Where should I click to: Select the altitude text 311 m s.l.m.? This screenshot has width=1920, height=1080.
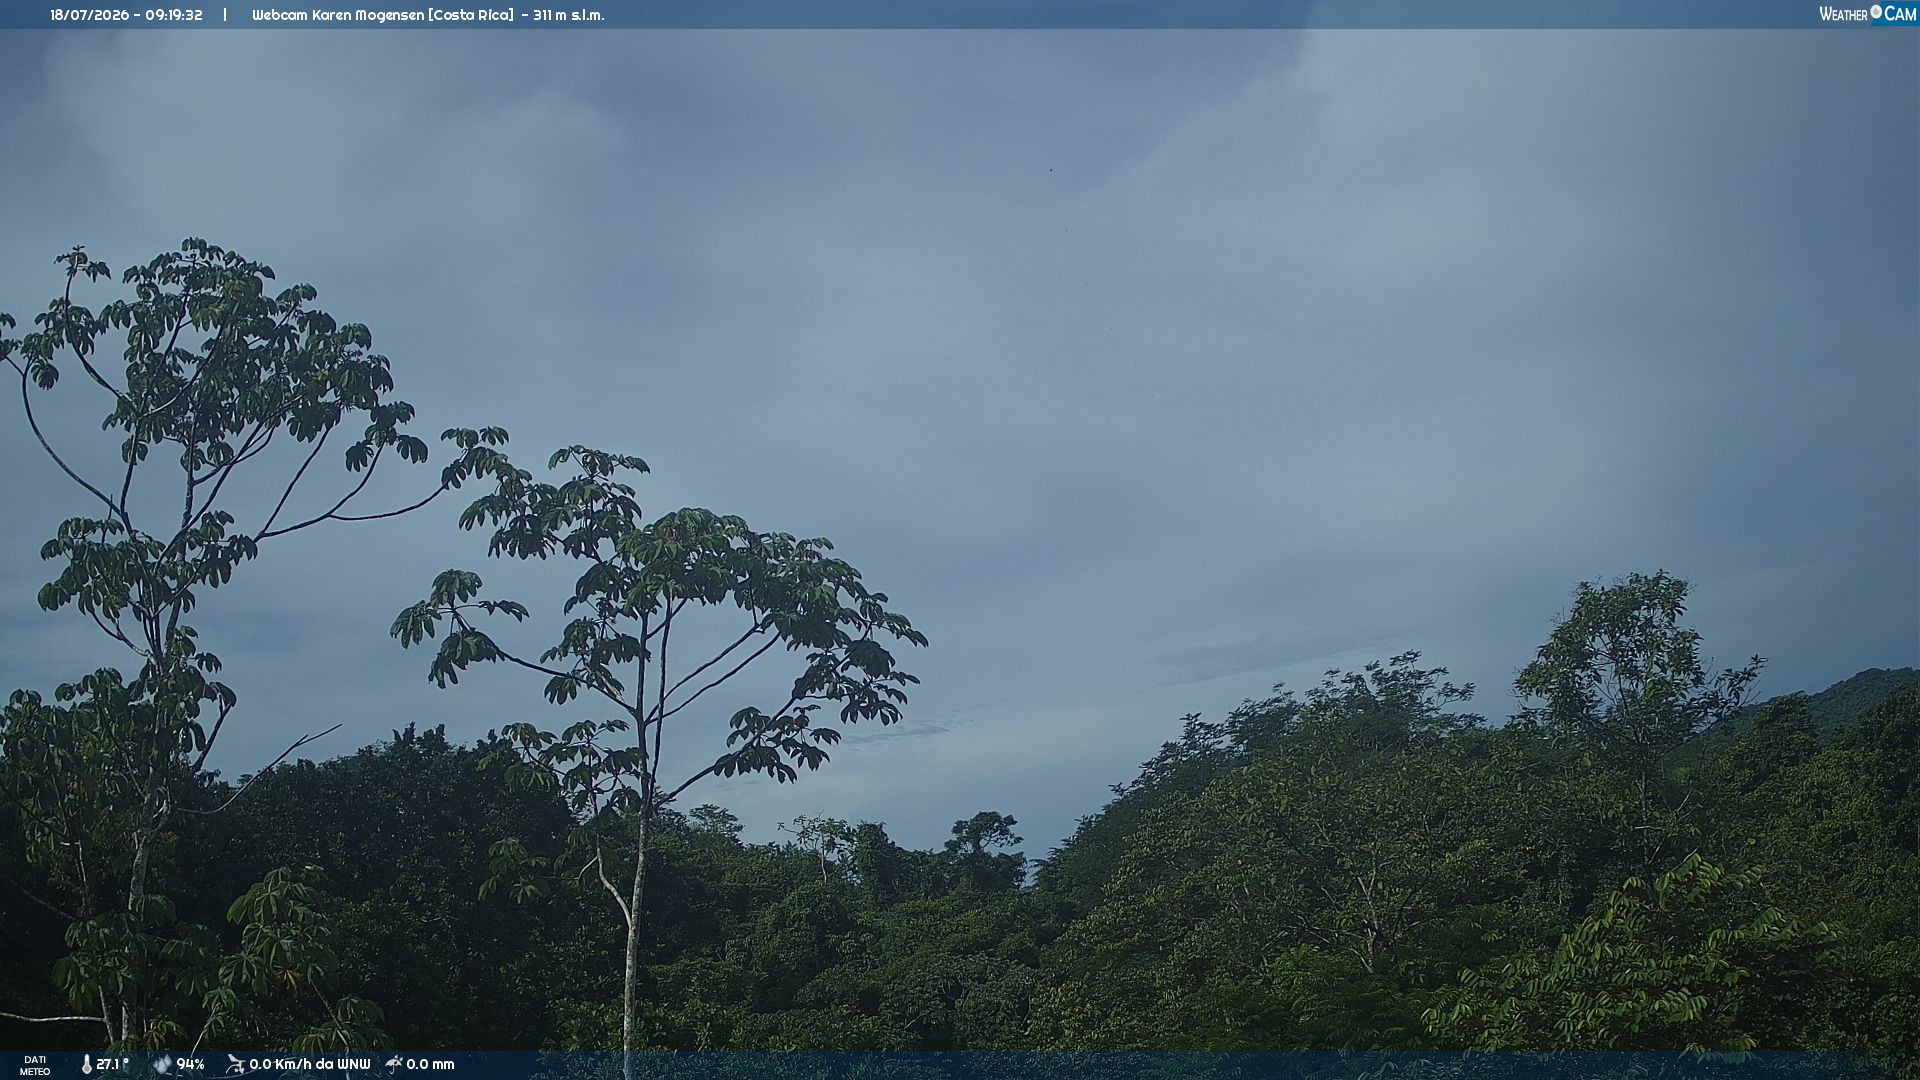pos(568,15)
